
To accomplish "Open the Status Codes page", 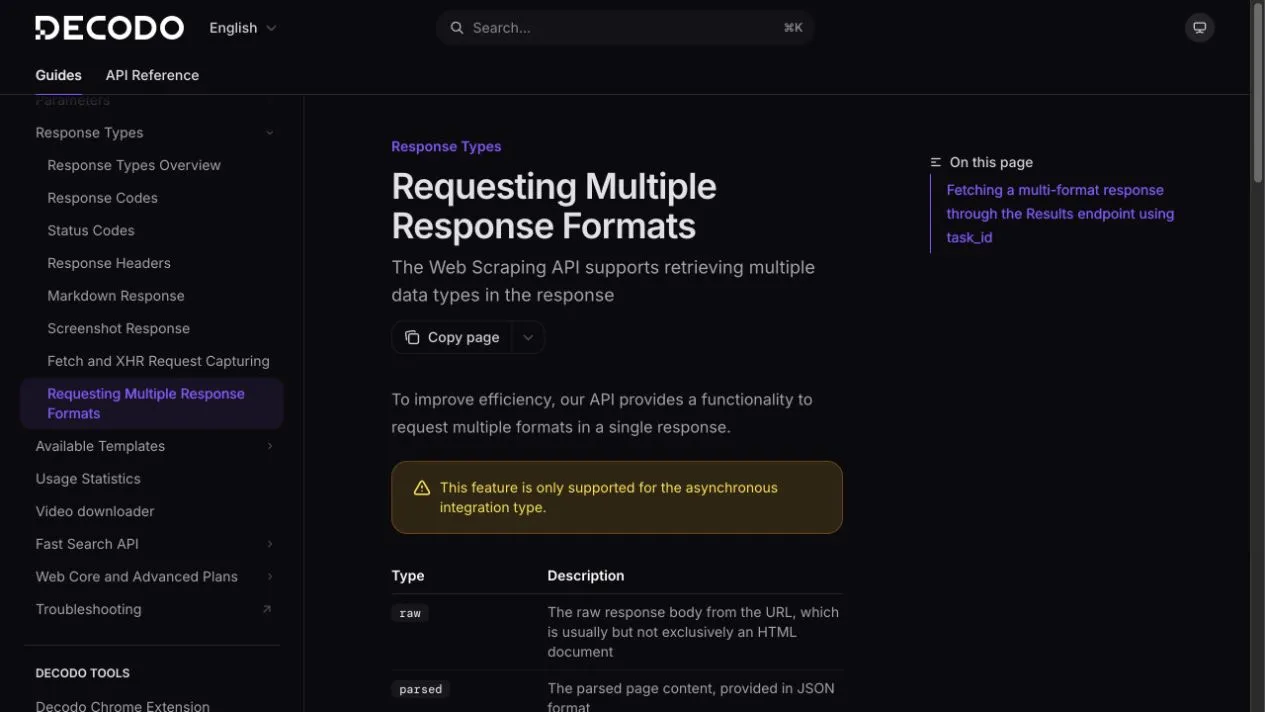I will point(91,230).
